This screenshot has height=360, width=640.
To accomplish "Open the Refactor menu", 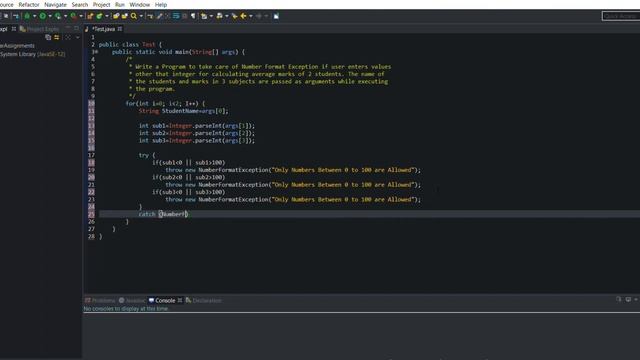I will [29, 4].
